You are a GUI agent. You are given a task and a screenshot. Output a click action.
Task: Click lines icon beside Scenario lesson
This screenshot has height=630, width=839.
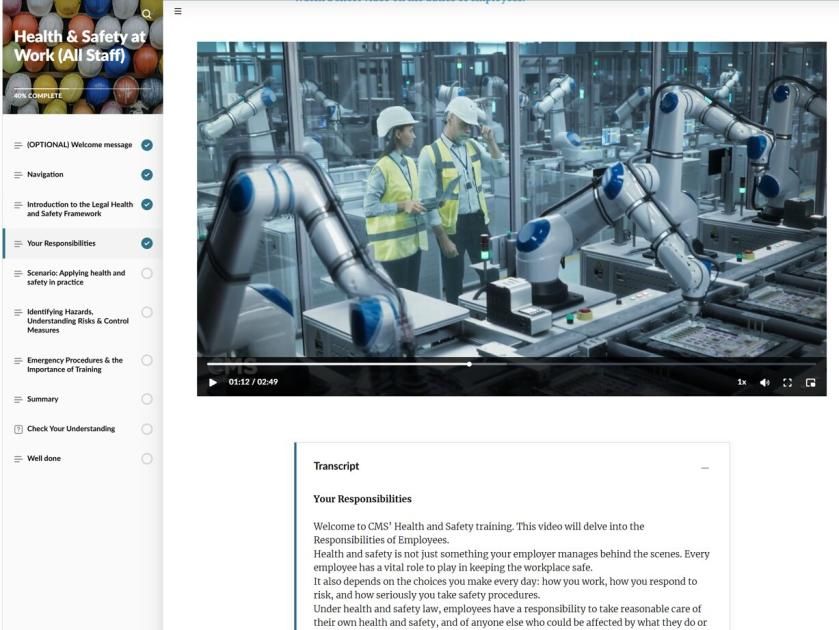click(x=18, y=274)
